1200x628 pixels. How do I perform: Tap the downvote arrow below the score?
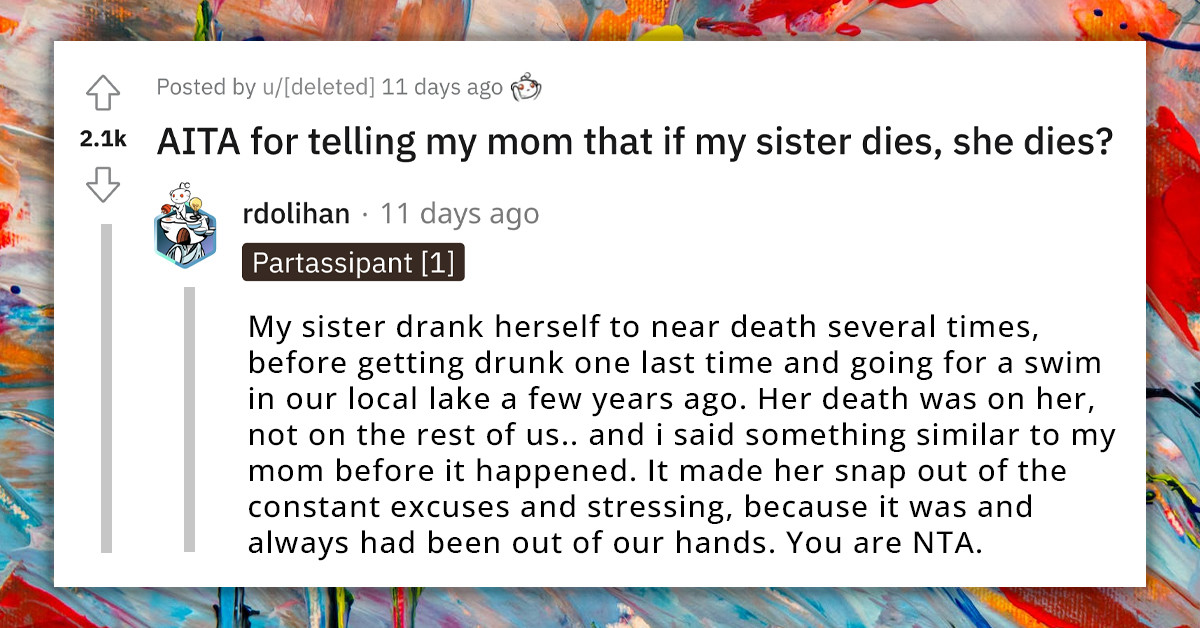[x=103, y=185]
